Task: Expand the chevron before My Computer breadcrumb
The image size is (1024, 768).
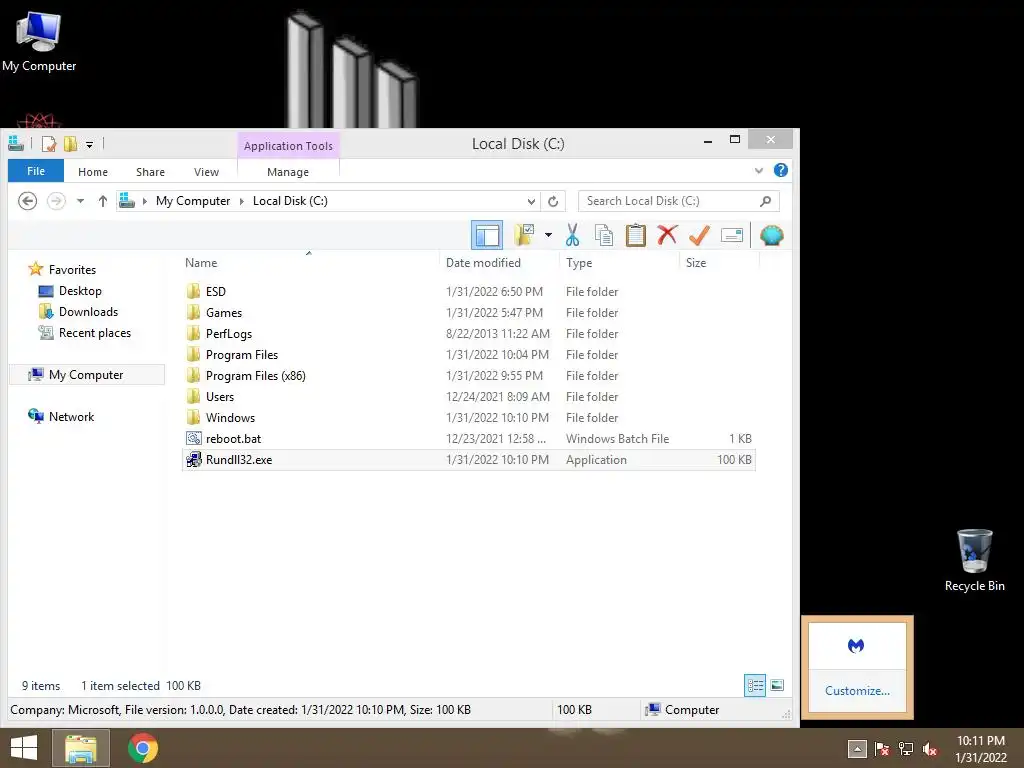Action: 145,201
